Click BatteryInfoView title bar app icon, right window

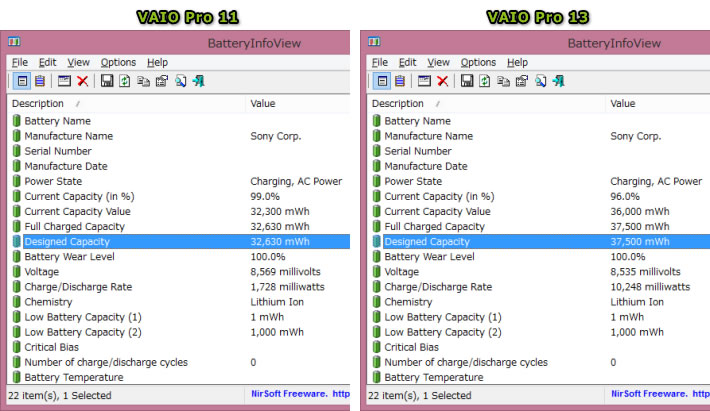pyautogui.click(x=374, y=42)
